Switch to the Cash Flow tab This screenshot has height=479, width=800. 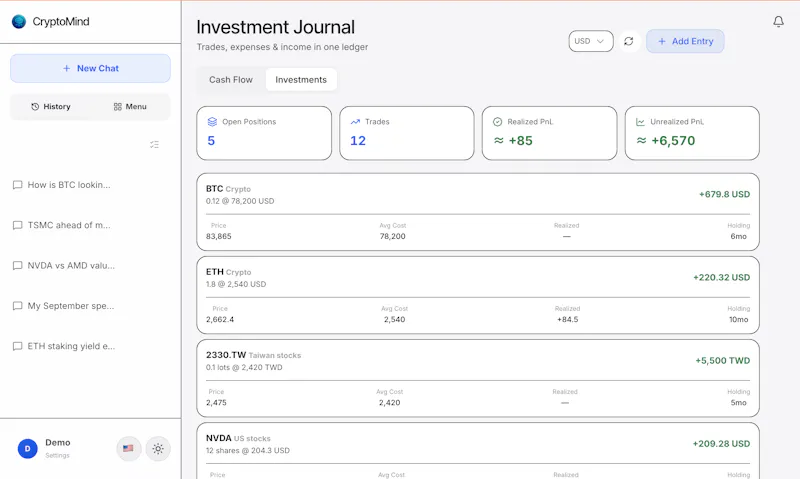tap(231, 80)
